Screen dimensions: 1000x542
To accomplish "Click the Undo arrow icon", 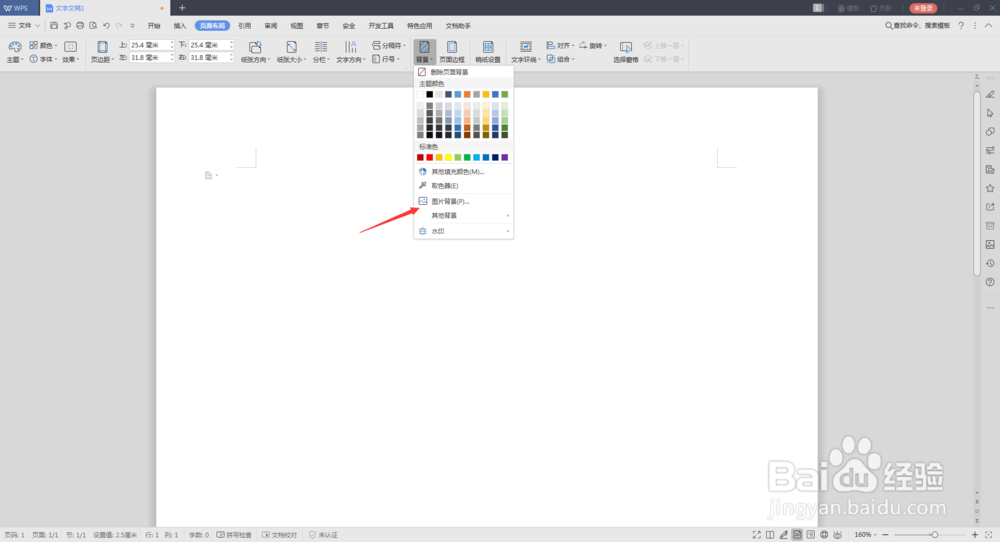I will [106, 26].
